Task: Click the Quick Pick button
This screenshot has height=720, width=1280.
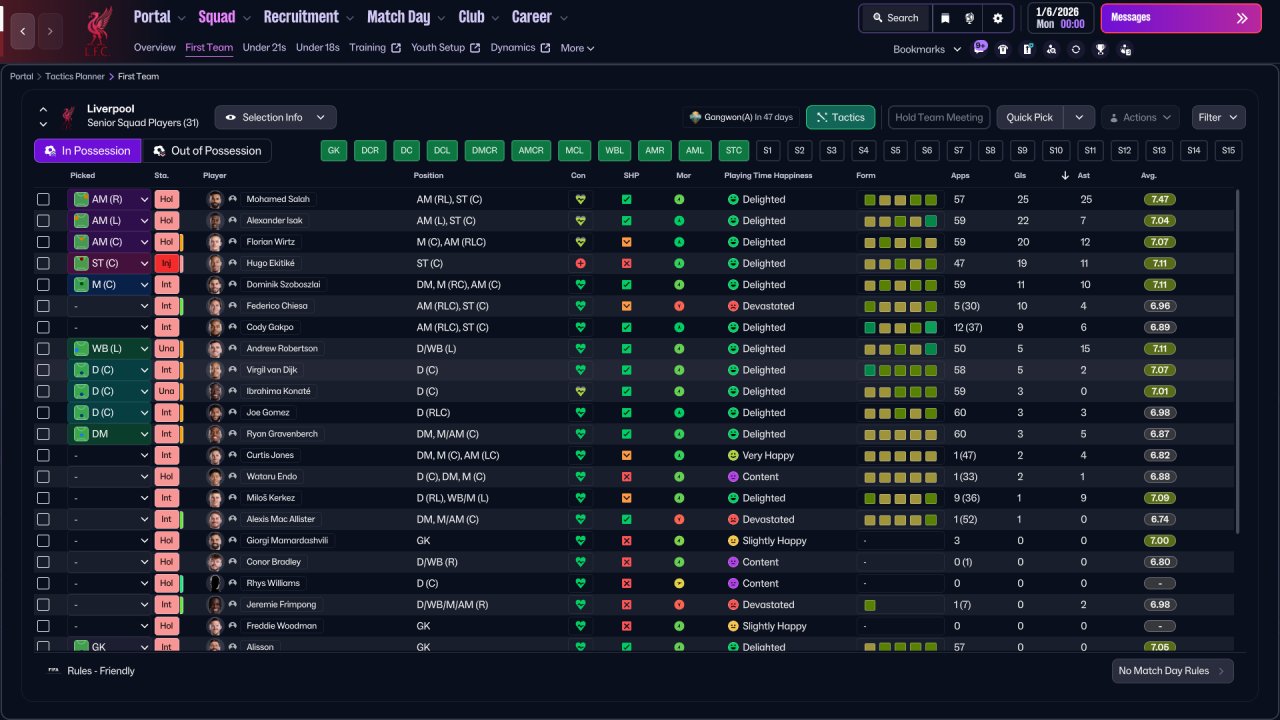Action: [1030, 117]
